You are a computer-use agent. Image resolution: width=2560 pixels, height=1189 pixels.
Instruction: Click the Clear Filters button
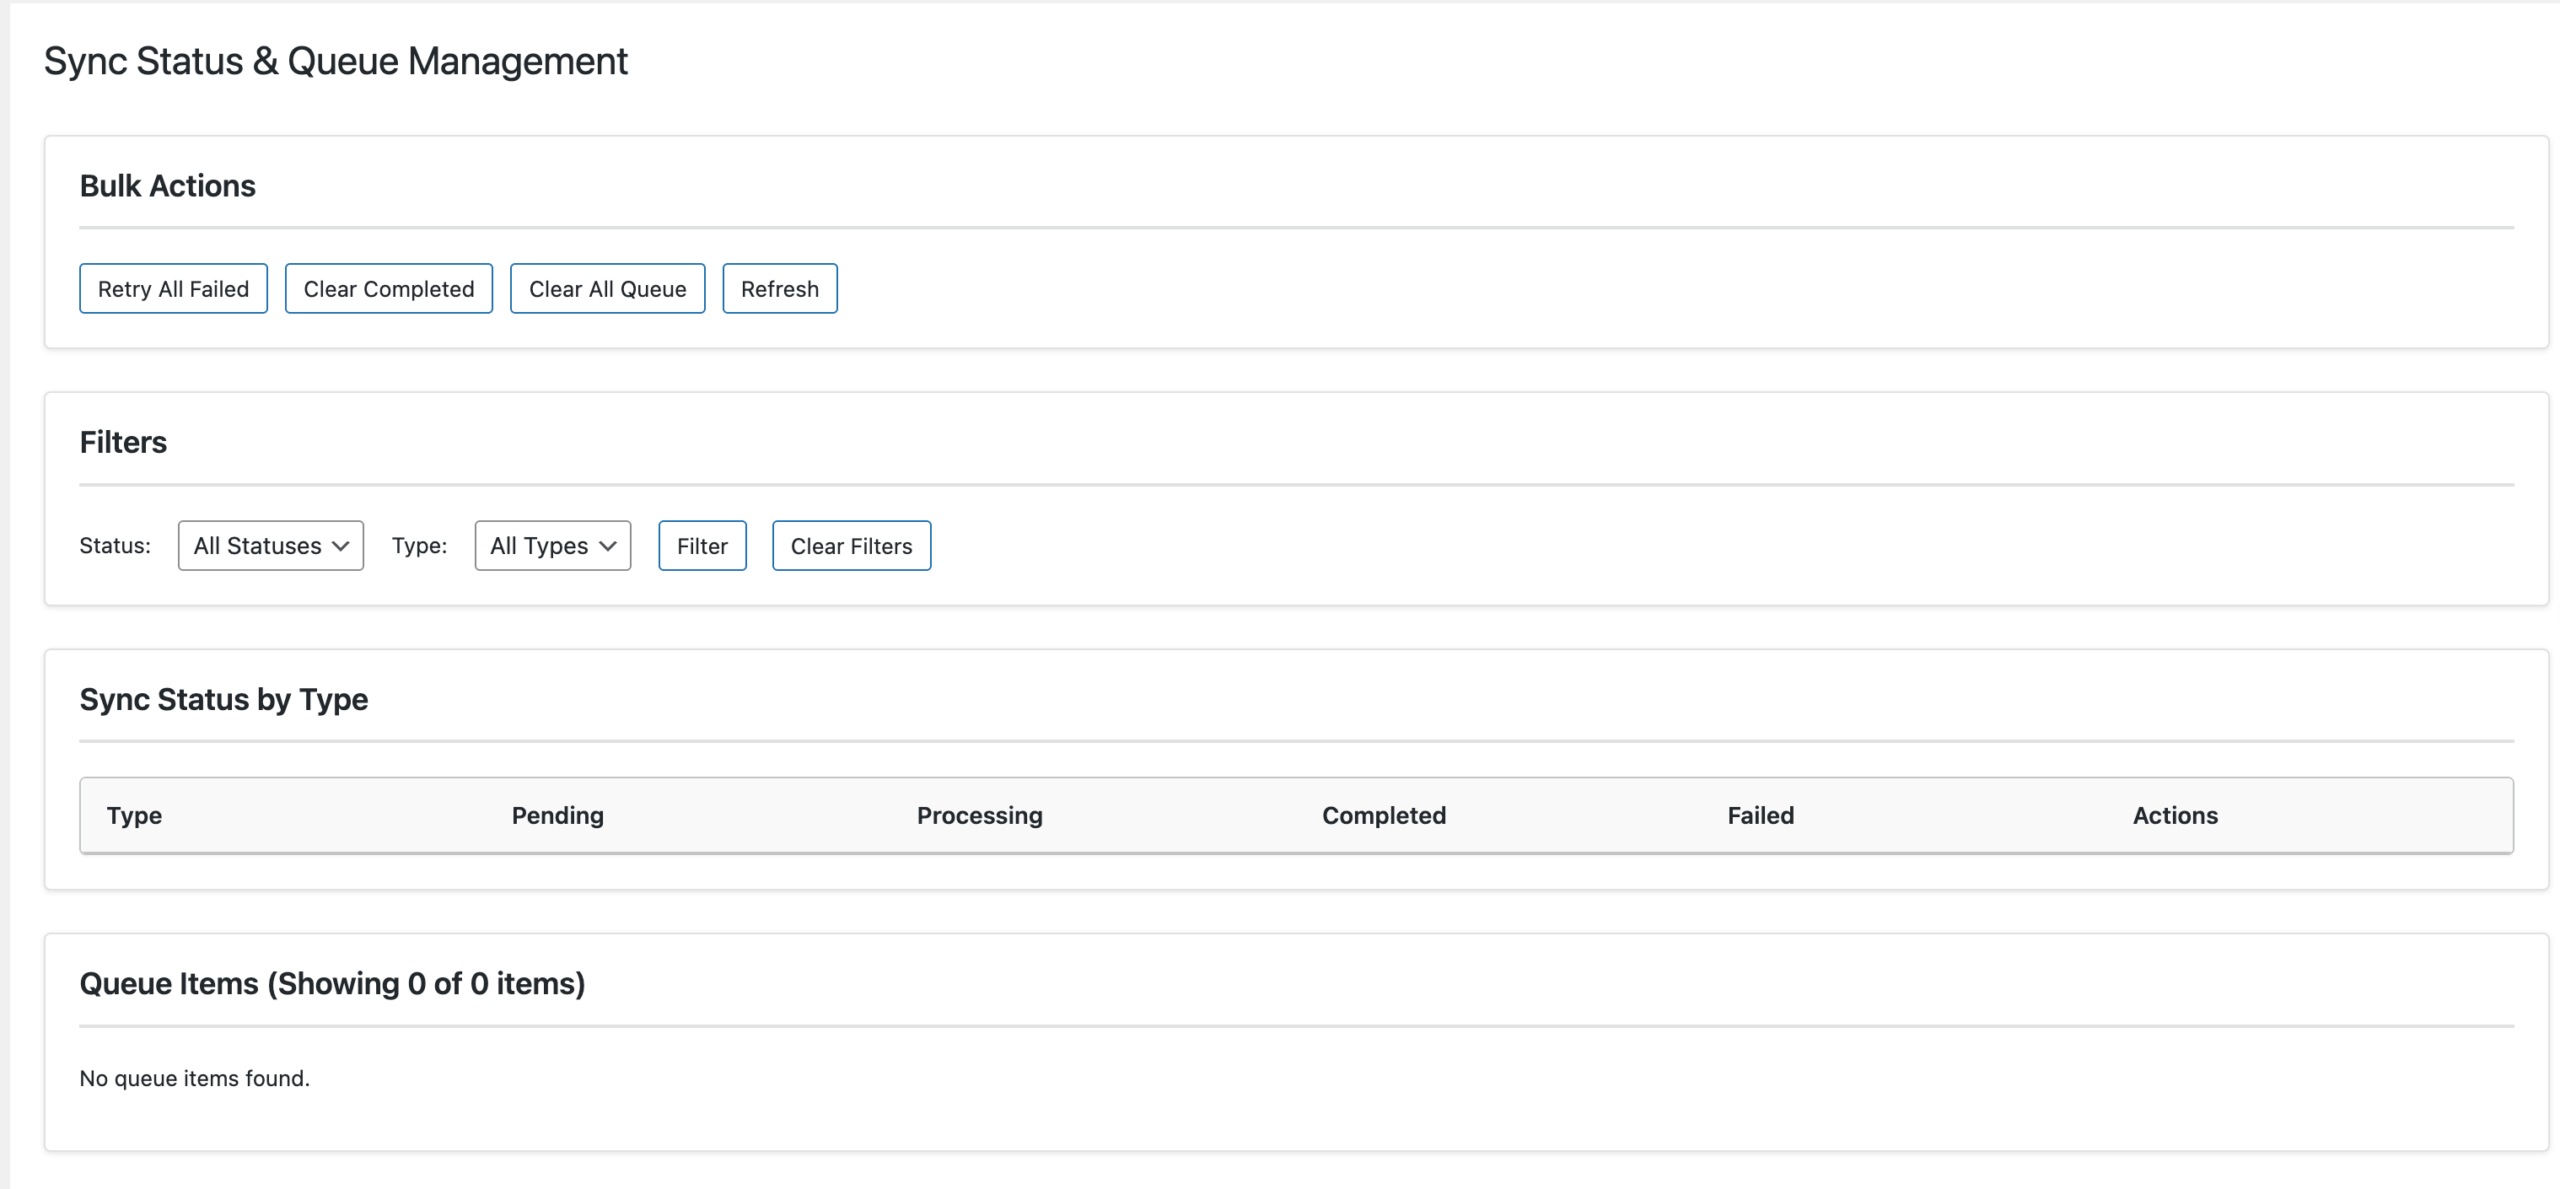coord(851,546)
